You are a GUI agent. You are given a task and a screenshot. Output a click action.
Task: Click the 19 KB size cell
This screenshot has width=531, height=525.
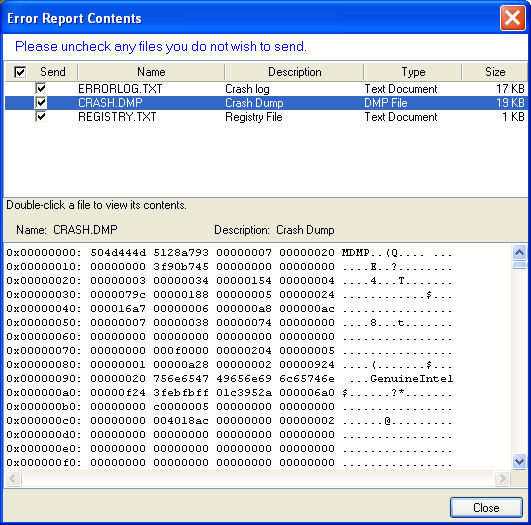510,103
